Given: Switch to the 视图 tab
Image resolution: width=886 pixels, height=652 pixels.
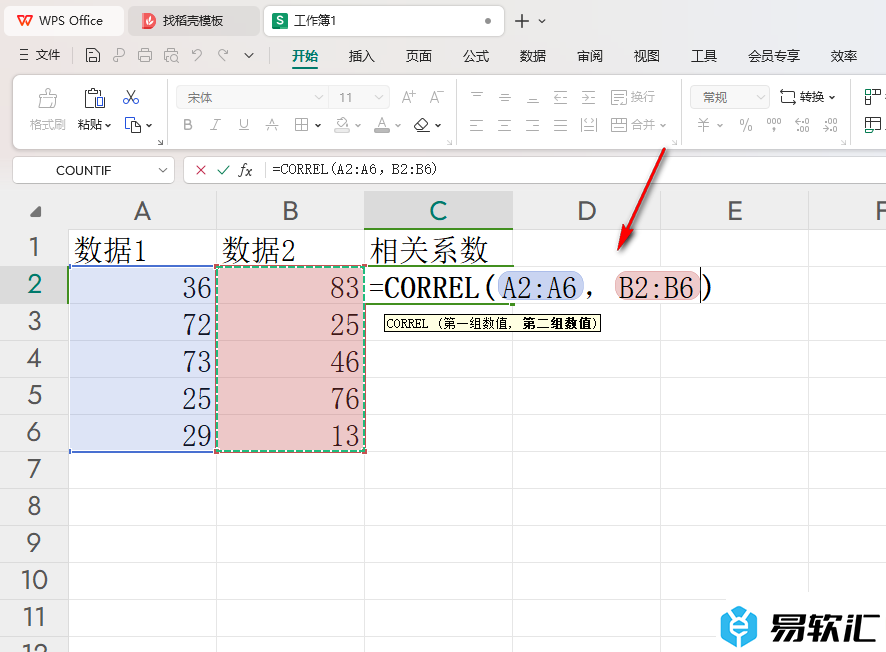Looking at the screenshot, I should [646, 56].
